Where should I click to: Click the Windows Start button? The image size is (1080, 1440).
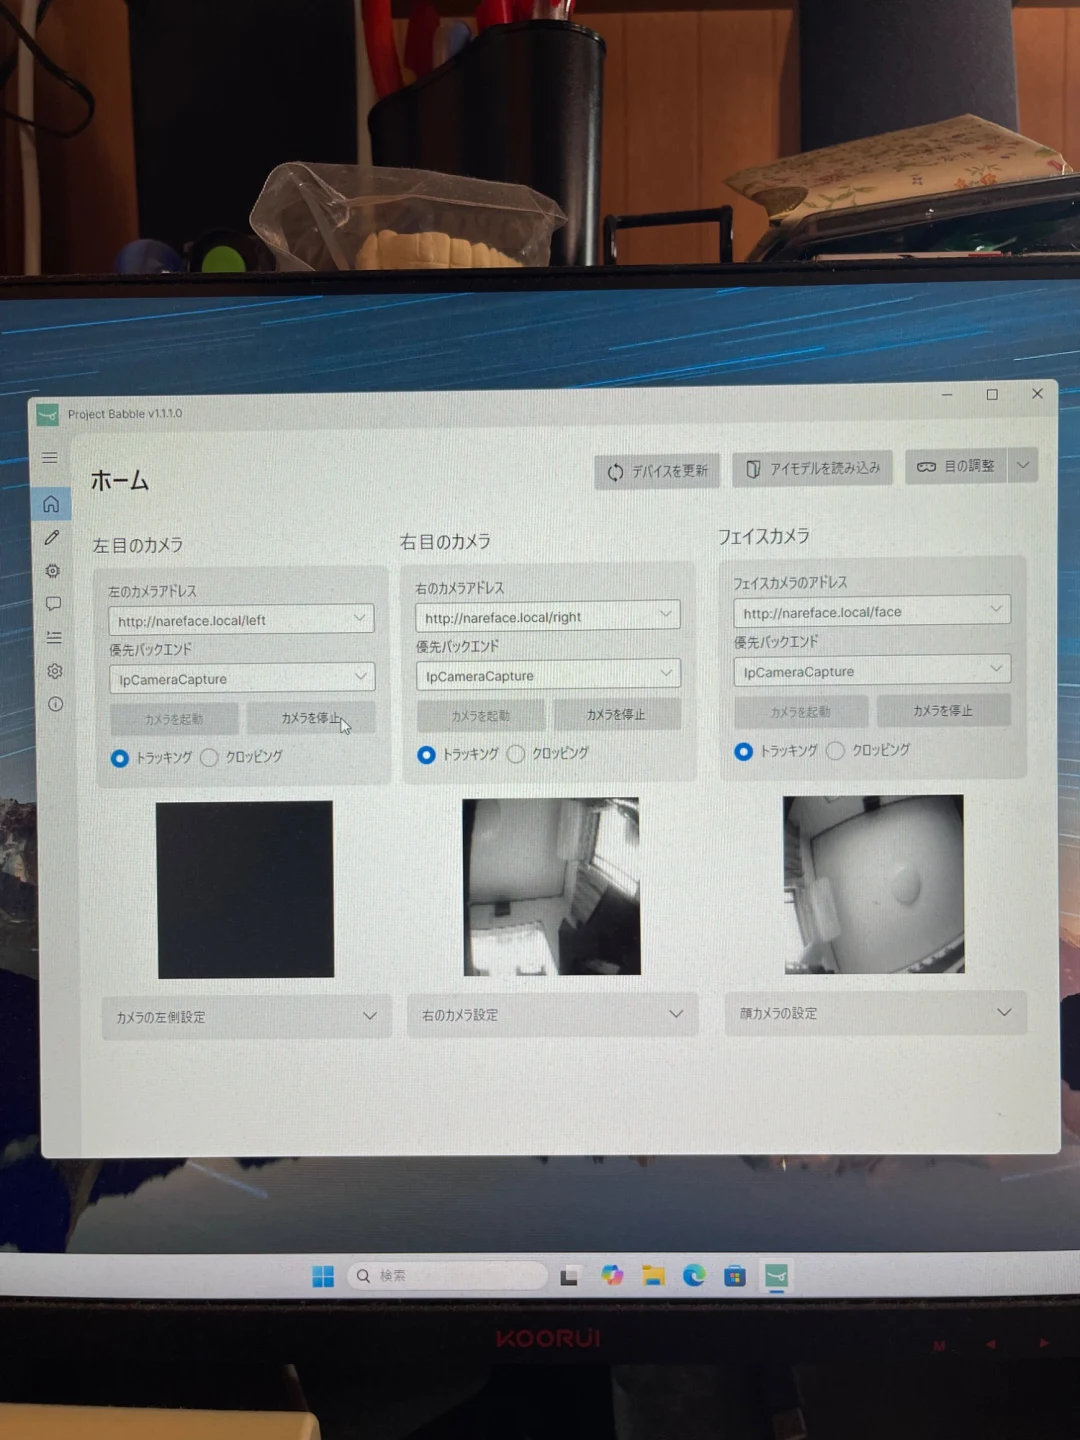[x=323, y=1277]
